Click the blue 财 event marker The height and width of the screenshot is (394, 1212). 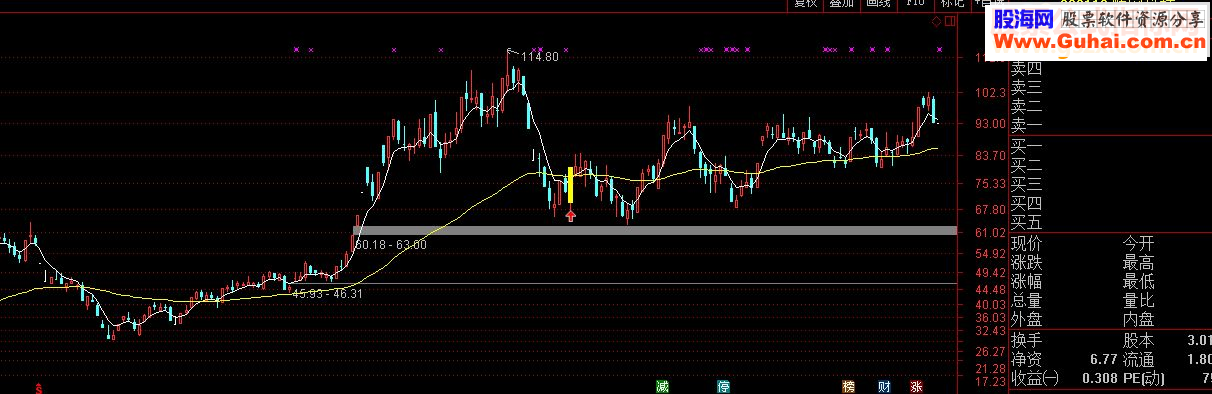coord(884,387)
